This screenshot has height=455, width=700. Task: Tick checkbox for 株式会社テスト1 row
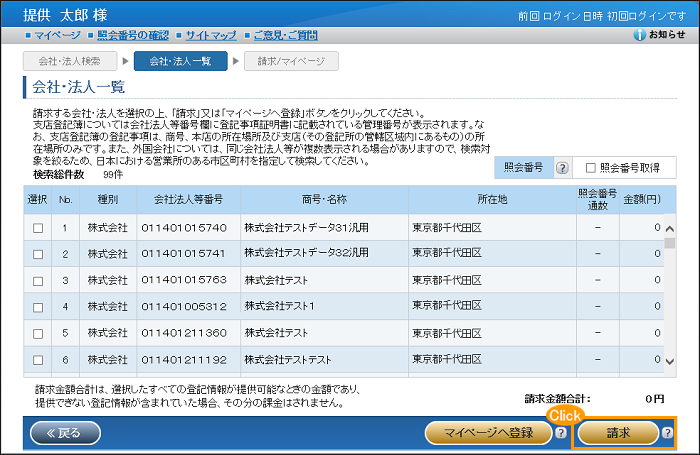(x=38, y=307)
